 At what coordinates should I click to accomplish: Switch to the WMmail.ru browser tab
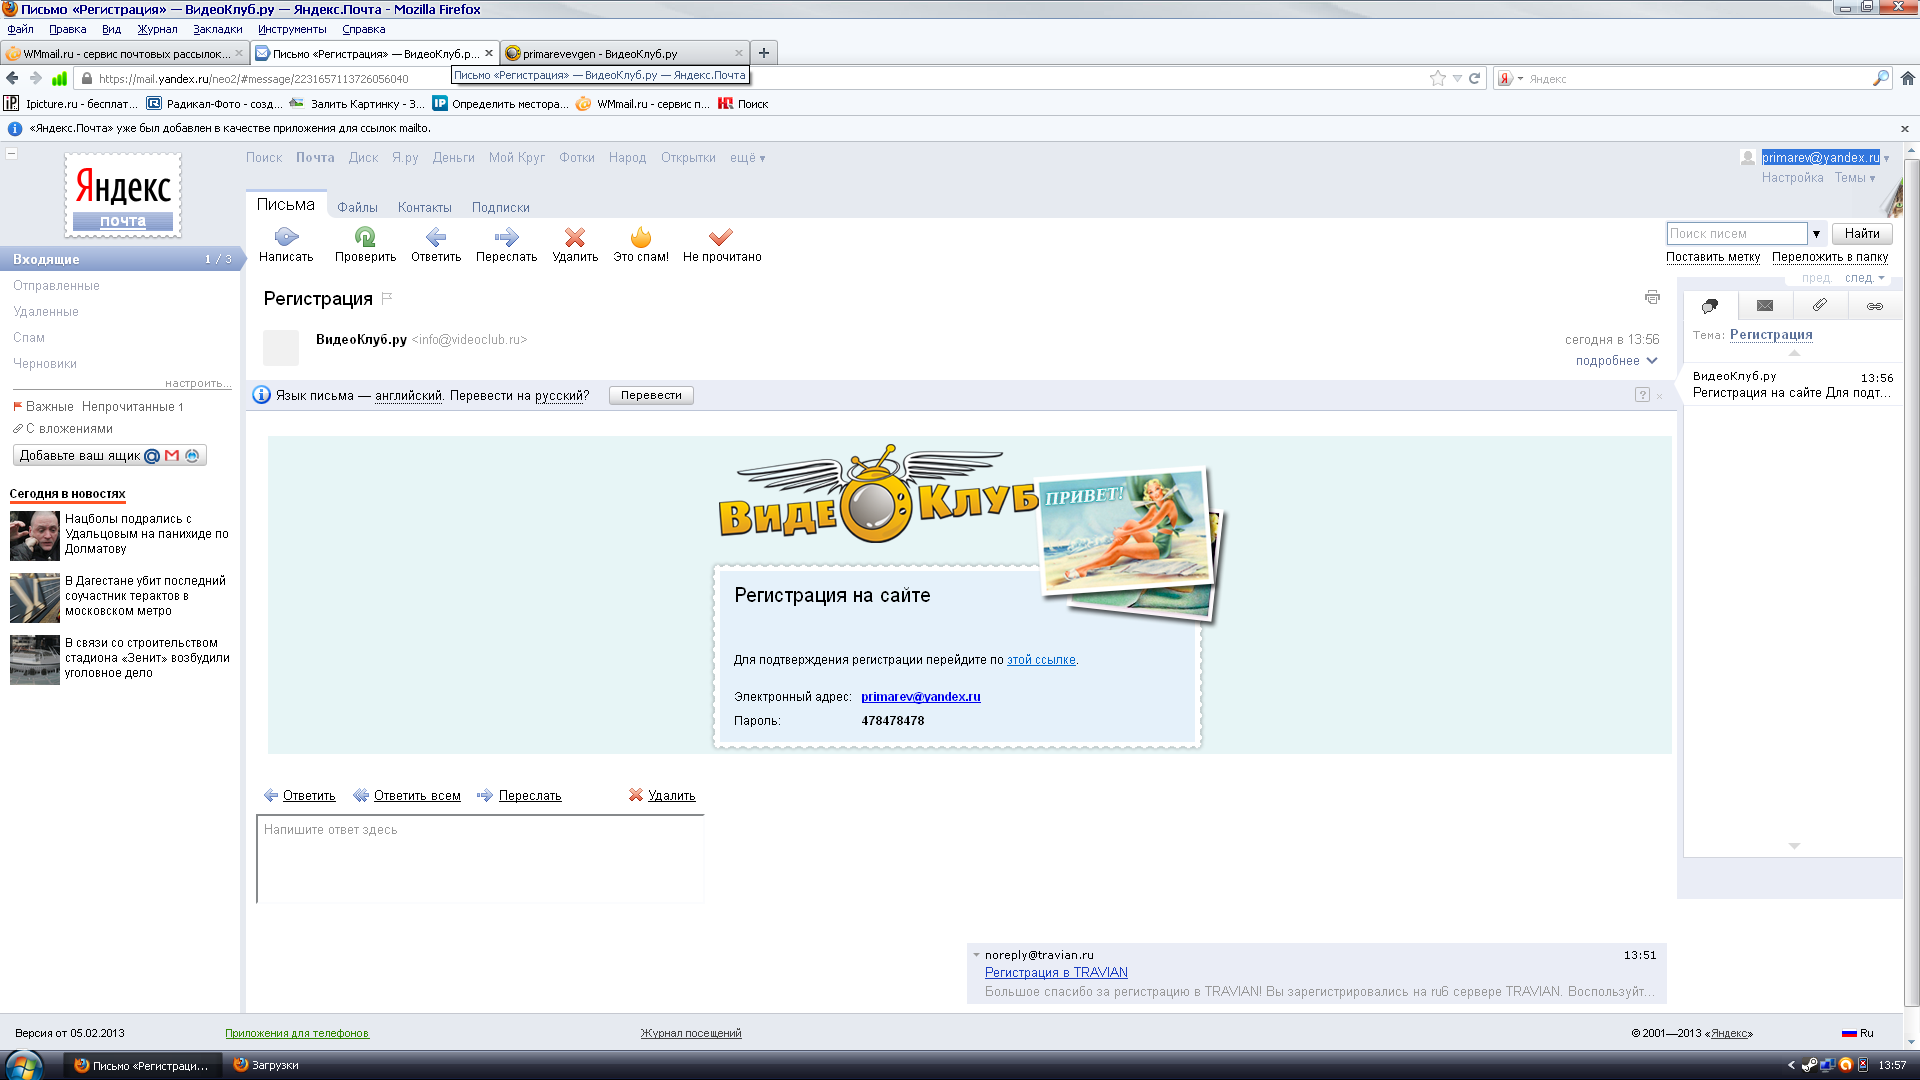pos(124,53)
